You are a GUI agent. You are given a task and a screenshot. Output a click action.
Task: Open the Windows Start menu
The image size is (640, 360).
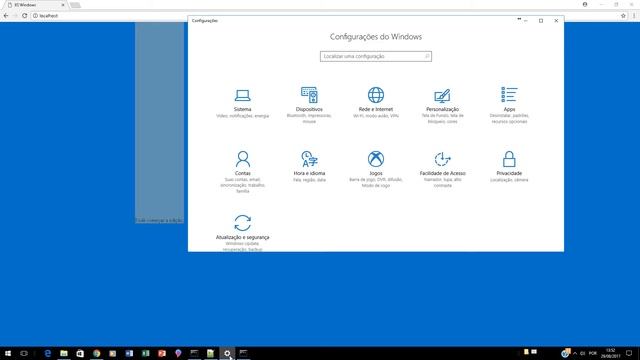pos(8,353)
